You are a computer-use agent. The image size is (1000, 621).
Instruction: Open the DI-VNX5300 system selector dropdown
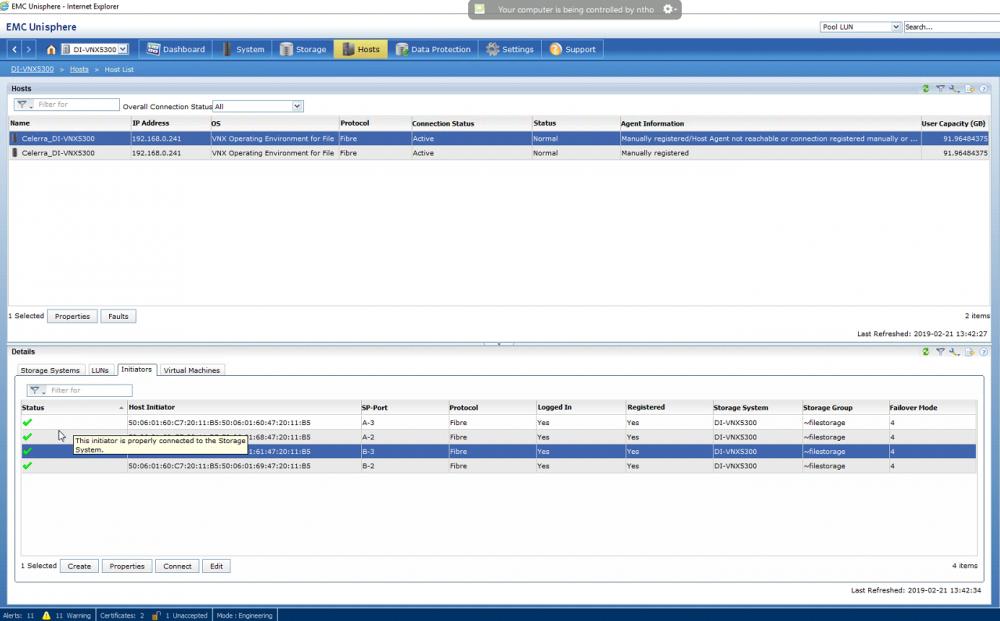123,49
